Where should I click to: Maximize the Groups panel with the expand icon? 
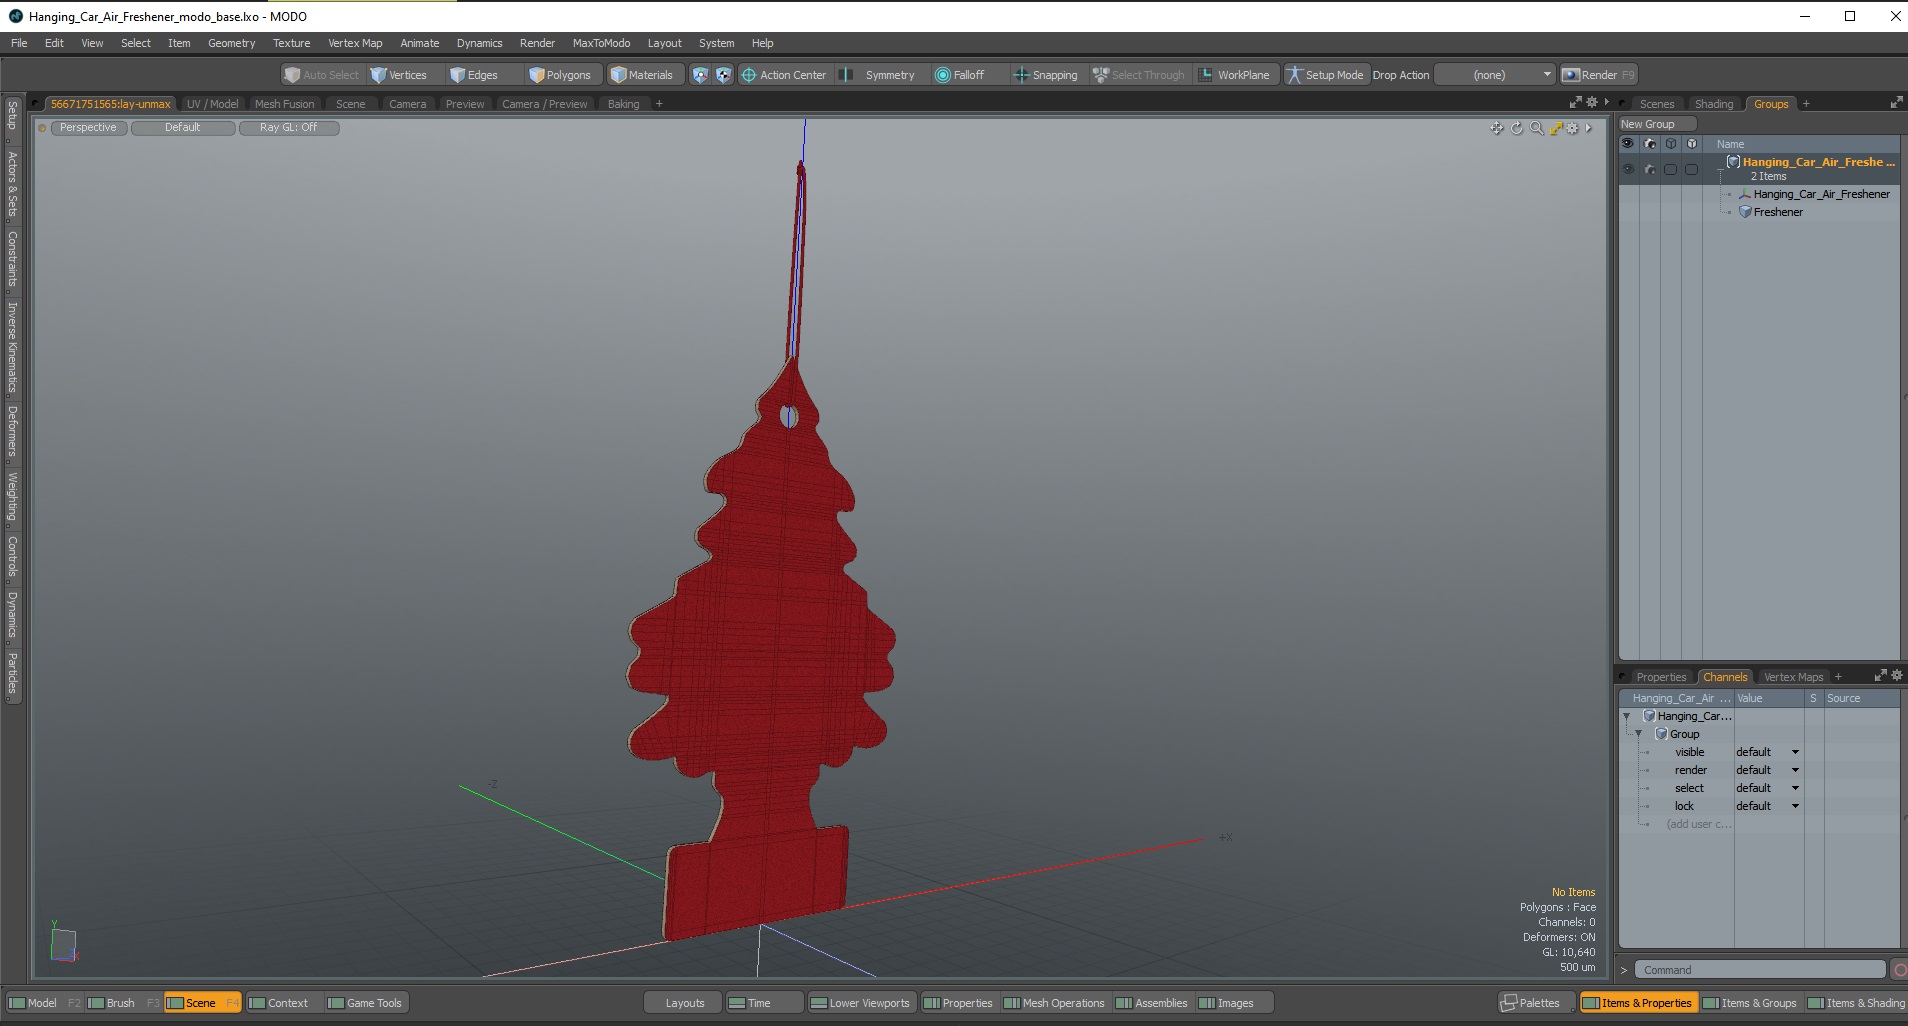coord(1896,103)
